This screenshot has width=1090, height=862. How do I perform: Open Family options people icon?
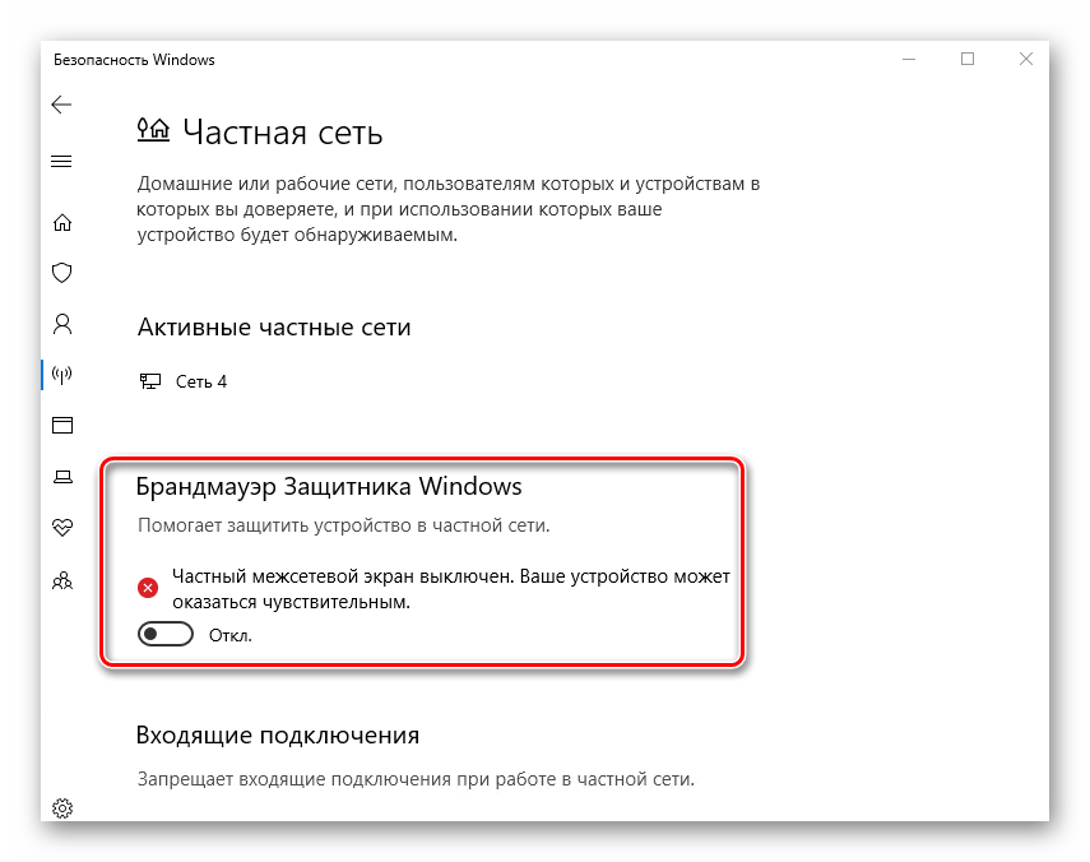click(63, 580)
